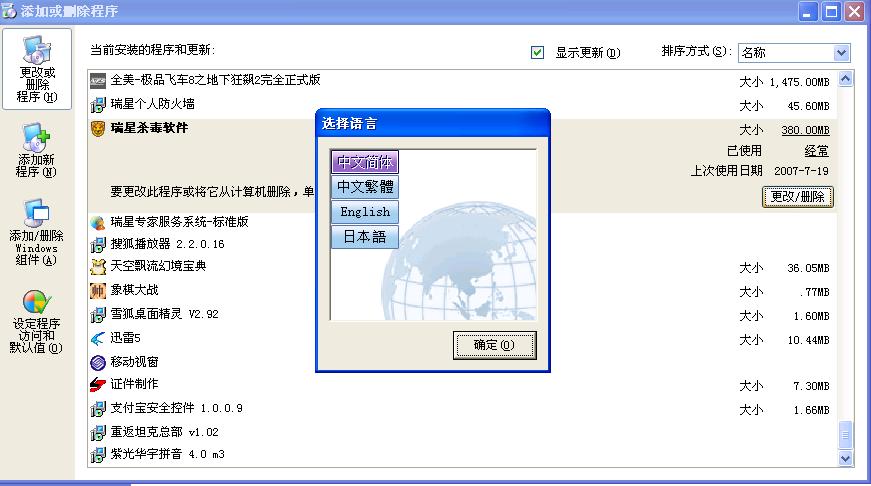This screenshot has width=871, height=486.
Task: Select 日本語 language option
Action: click(x=365, y=237)
